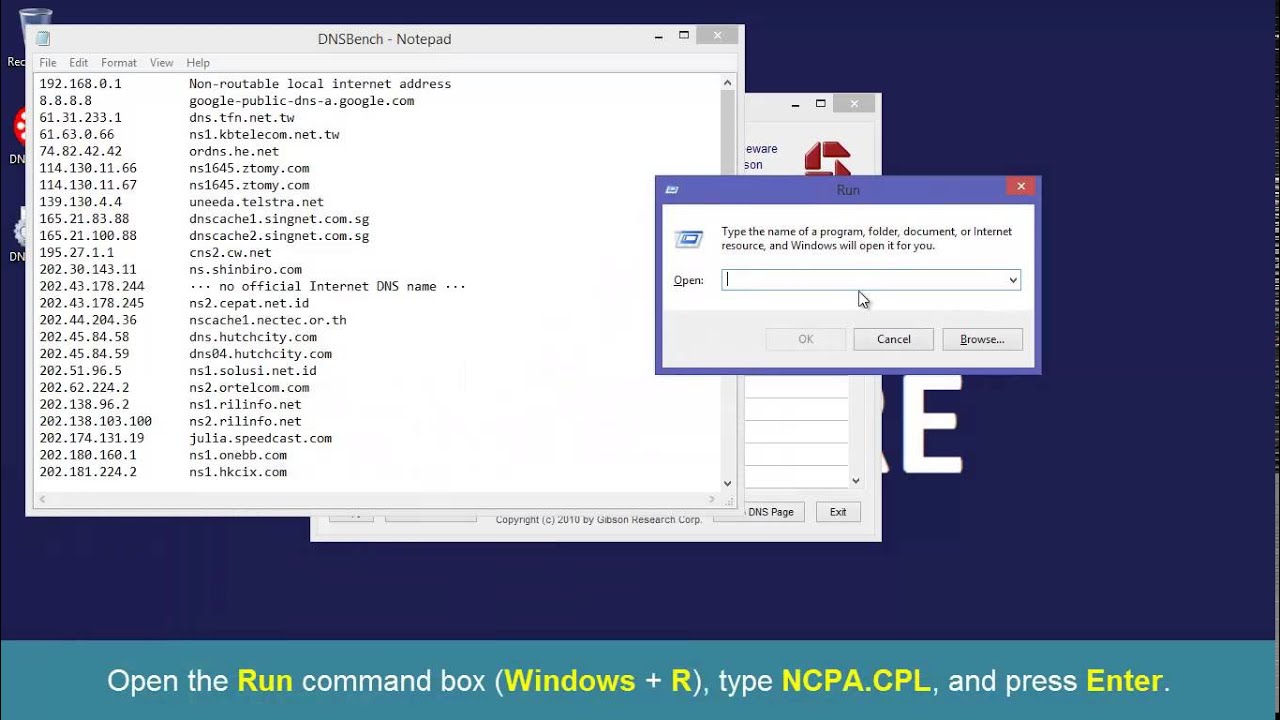Screen dimensions: 1280x720
Task: Click the Exit button in DNS Benchmark window
Action: [838, 512]
